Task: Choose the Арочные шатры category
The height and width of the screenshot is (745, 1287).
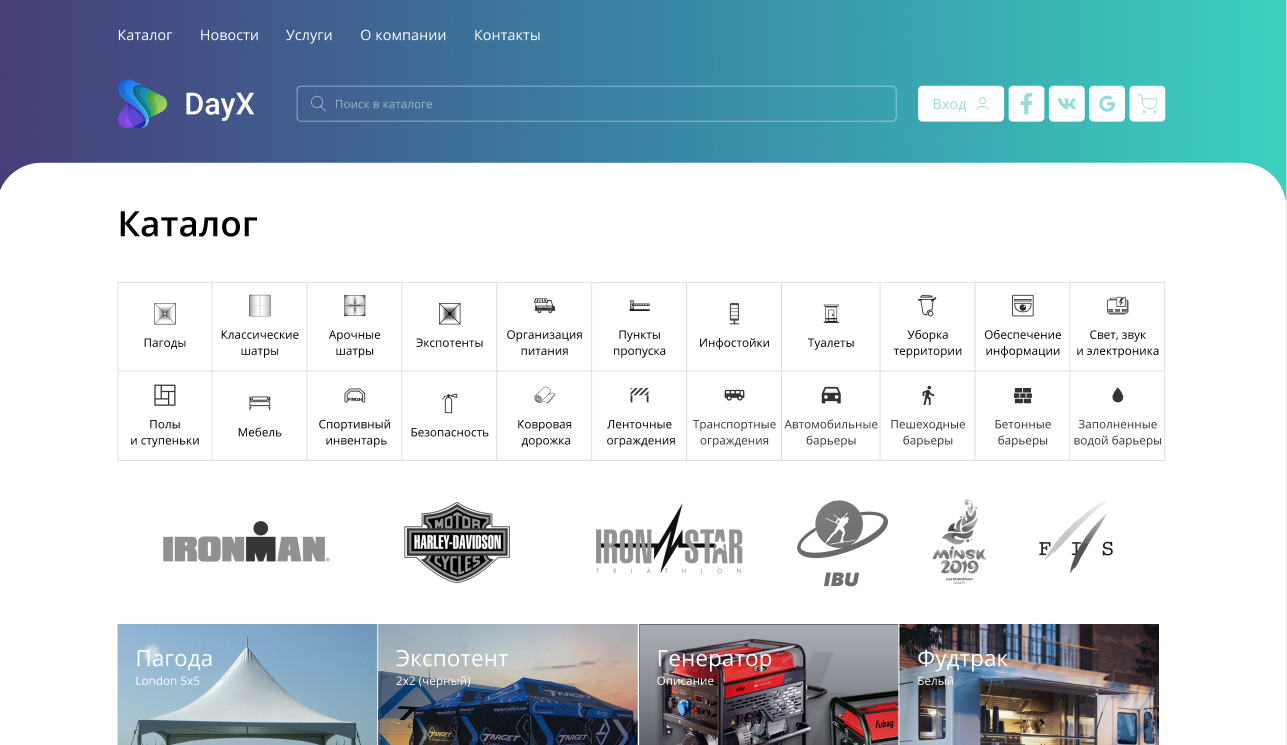Action: [x=355, y=327]
